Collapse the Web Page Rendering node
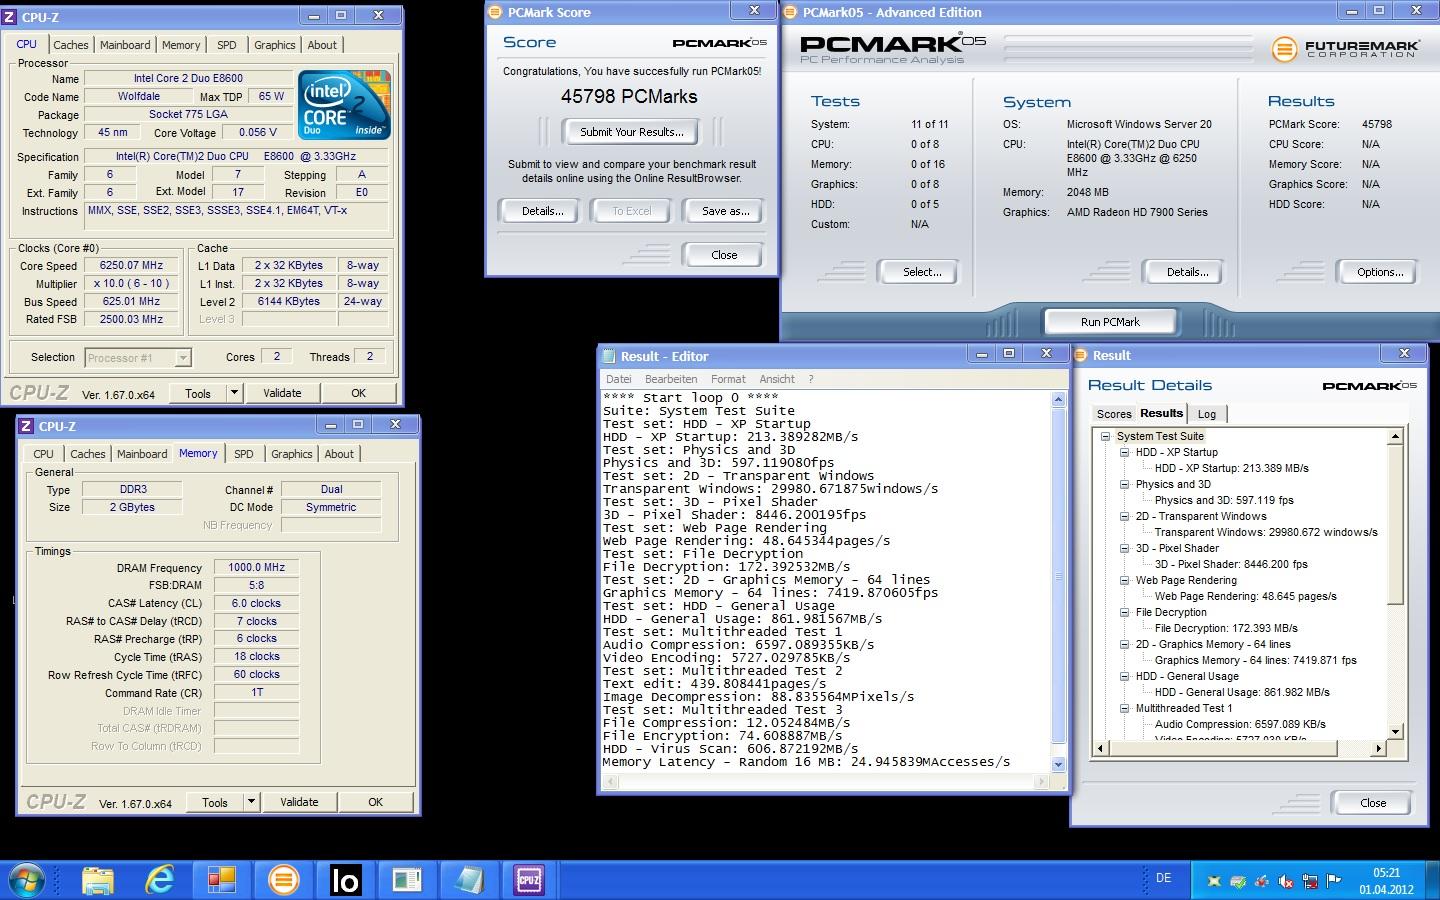The height and width of the screenshot is (900, 1440). click(x=1124, y=580)
